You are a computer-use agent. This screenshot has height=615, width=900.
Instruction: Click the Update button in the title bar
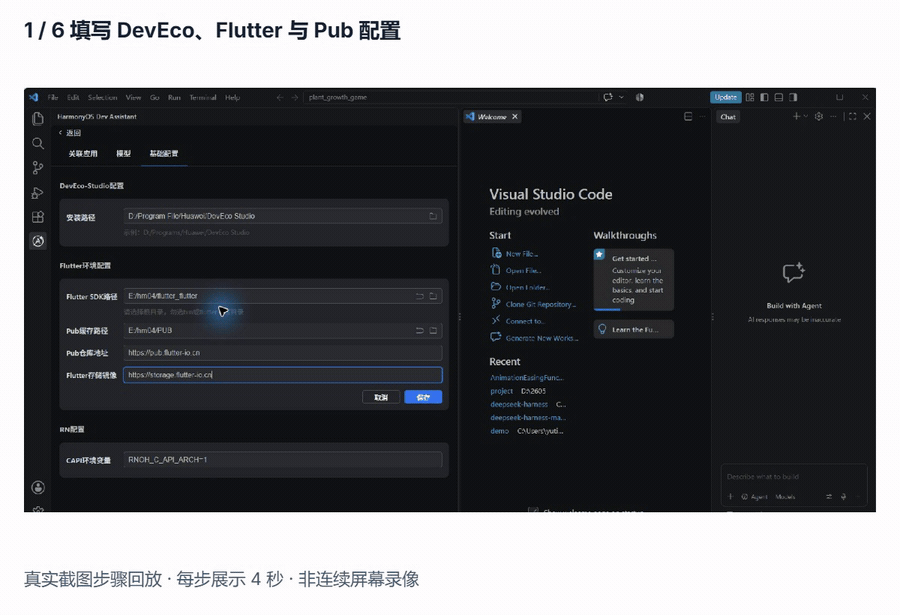726,98
